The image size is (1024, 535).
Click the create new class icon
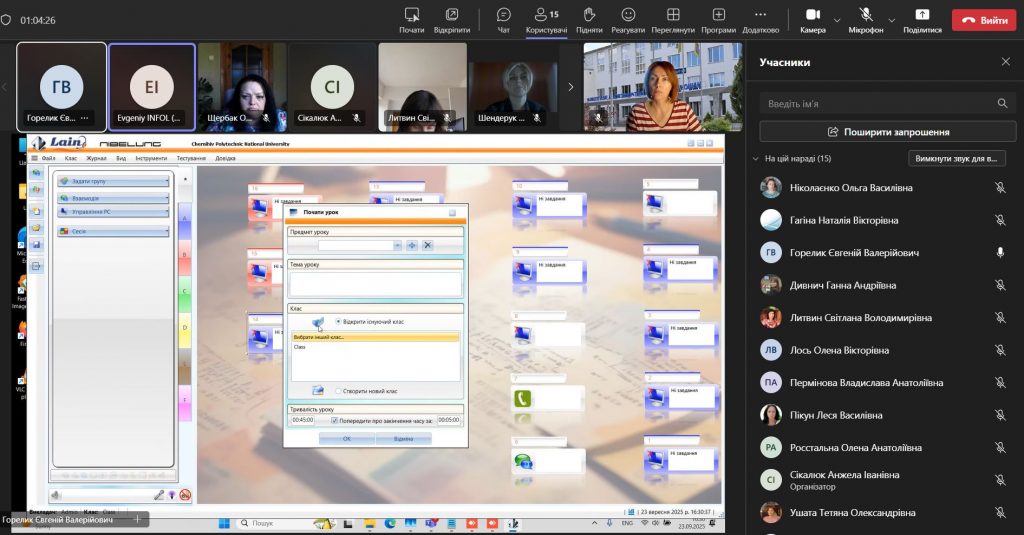(318, 390)
